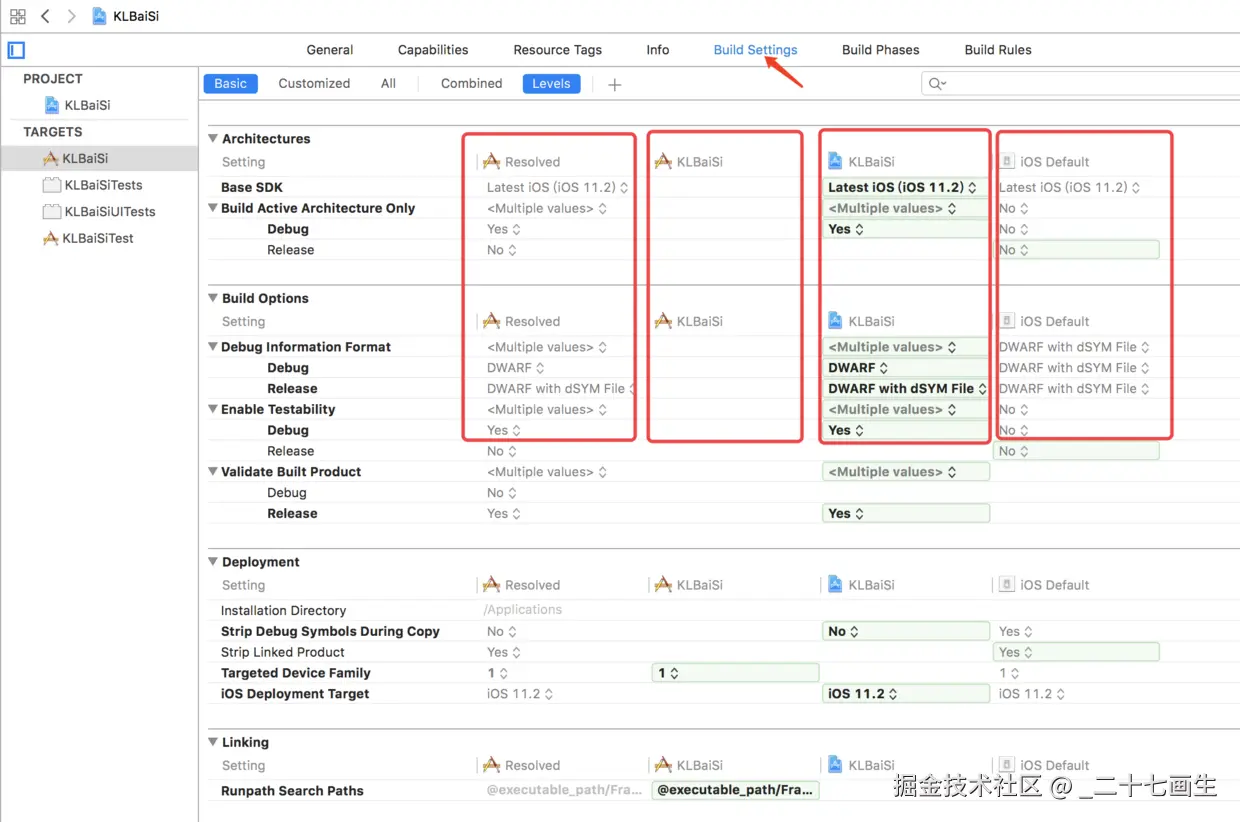Collapse the Architectures section

point(213,139)
